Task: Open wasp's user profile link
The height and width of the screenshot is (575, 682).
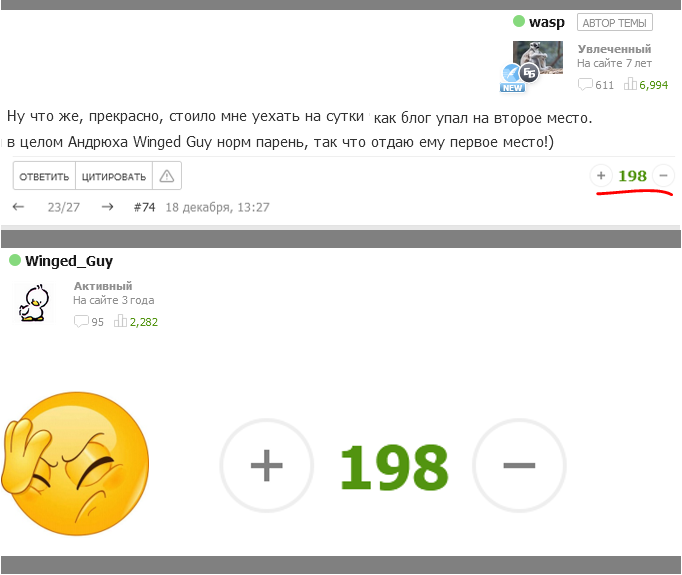Action: coord(546,22)
